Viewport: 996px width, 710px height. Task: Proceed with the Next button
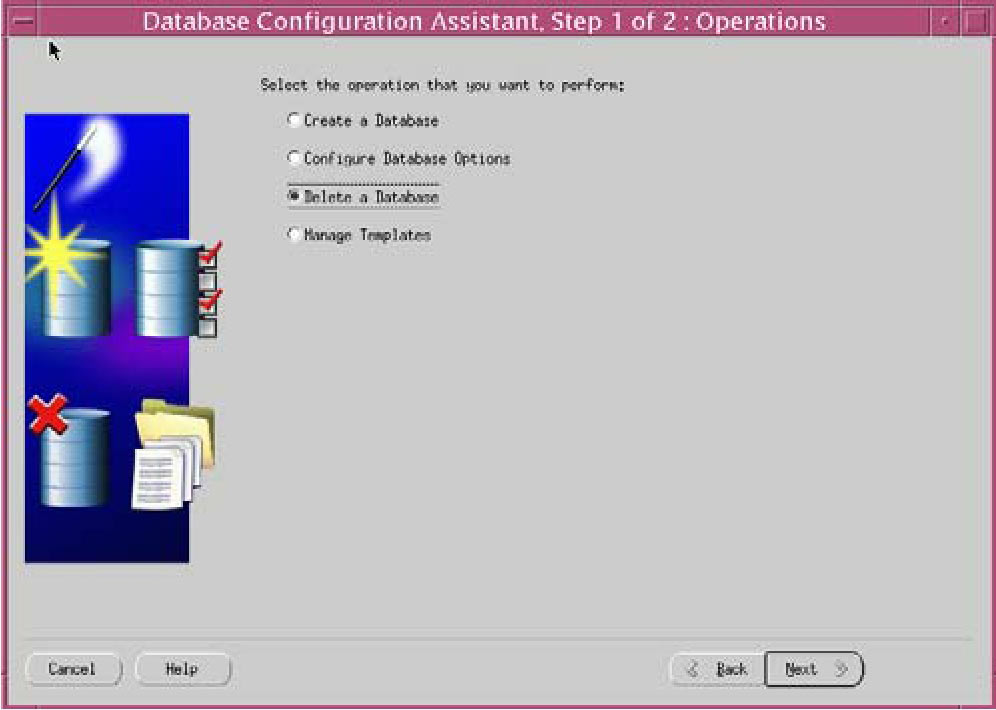814,669
